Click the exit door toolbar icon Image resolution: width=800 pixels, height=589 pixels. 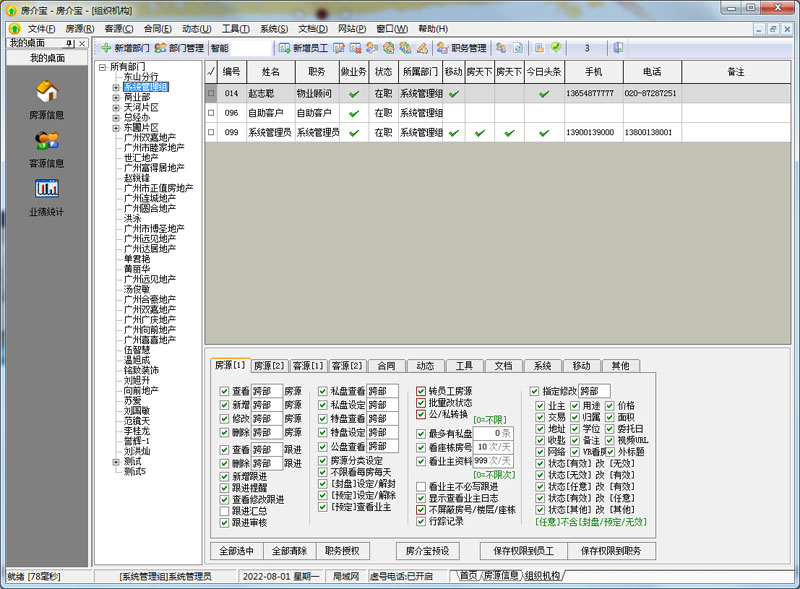point(618,48)
